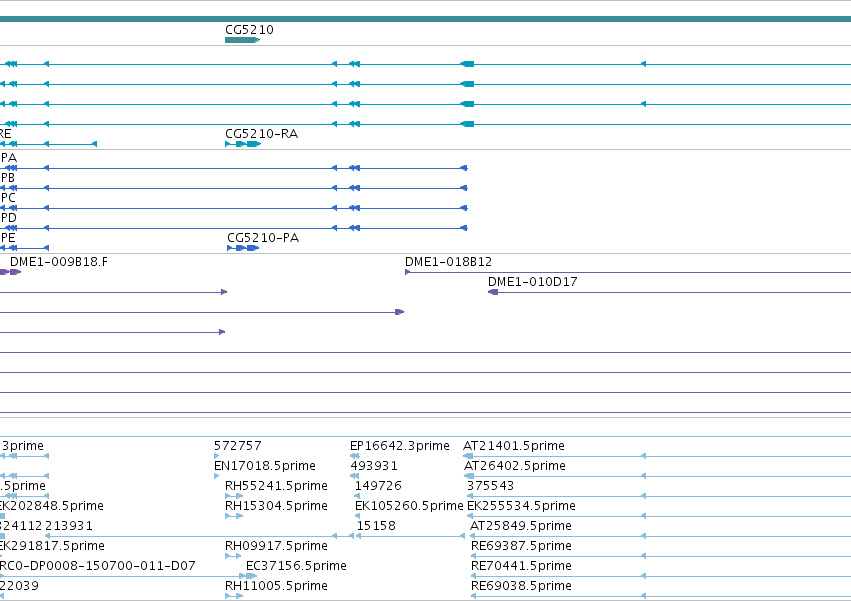Click the EK202848.5prime EST label
The height and width of the screenshot is (601, 851).
(x=52, y=506)
